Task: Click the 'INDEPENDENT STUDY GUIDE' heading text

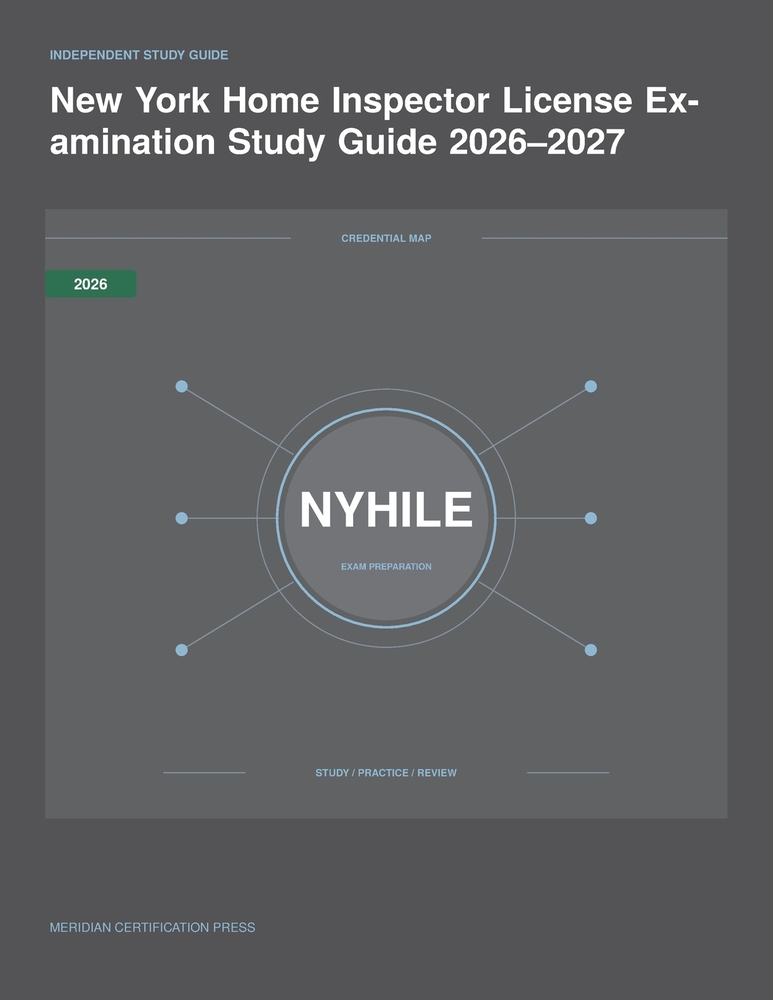Action: pos(139,55)
